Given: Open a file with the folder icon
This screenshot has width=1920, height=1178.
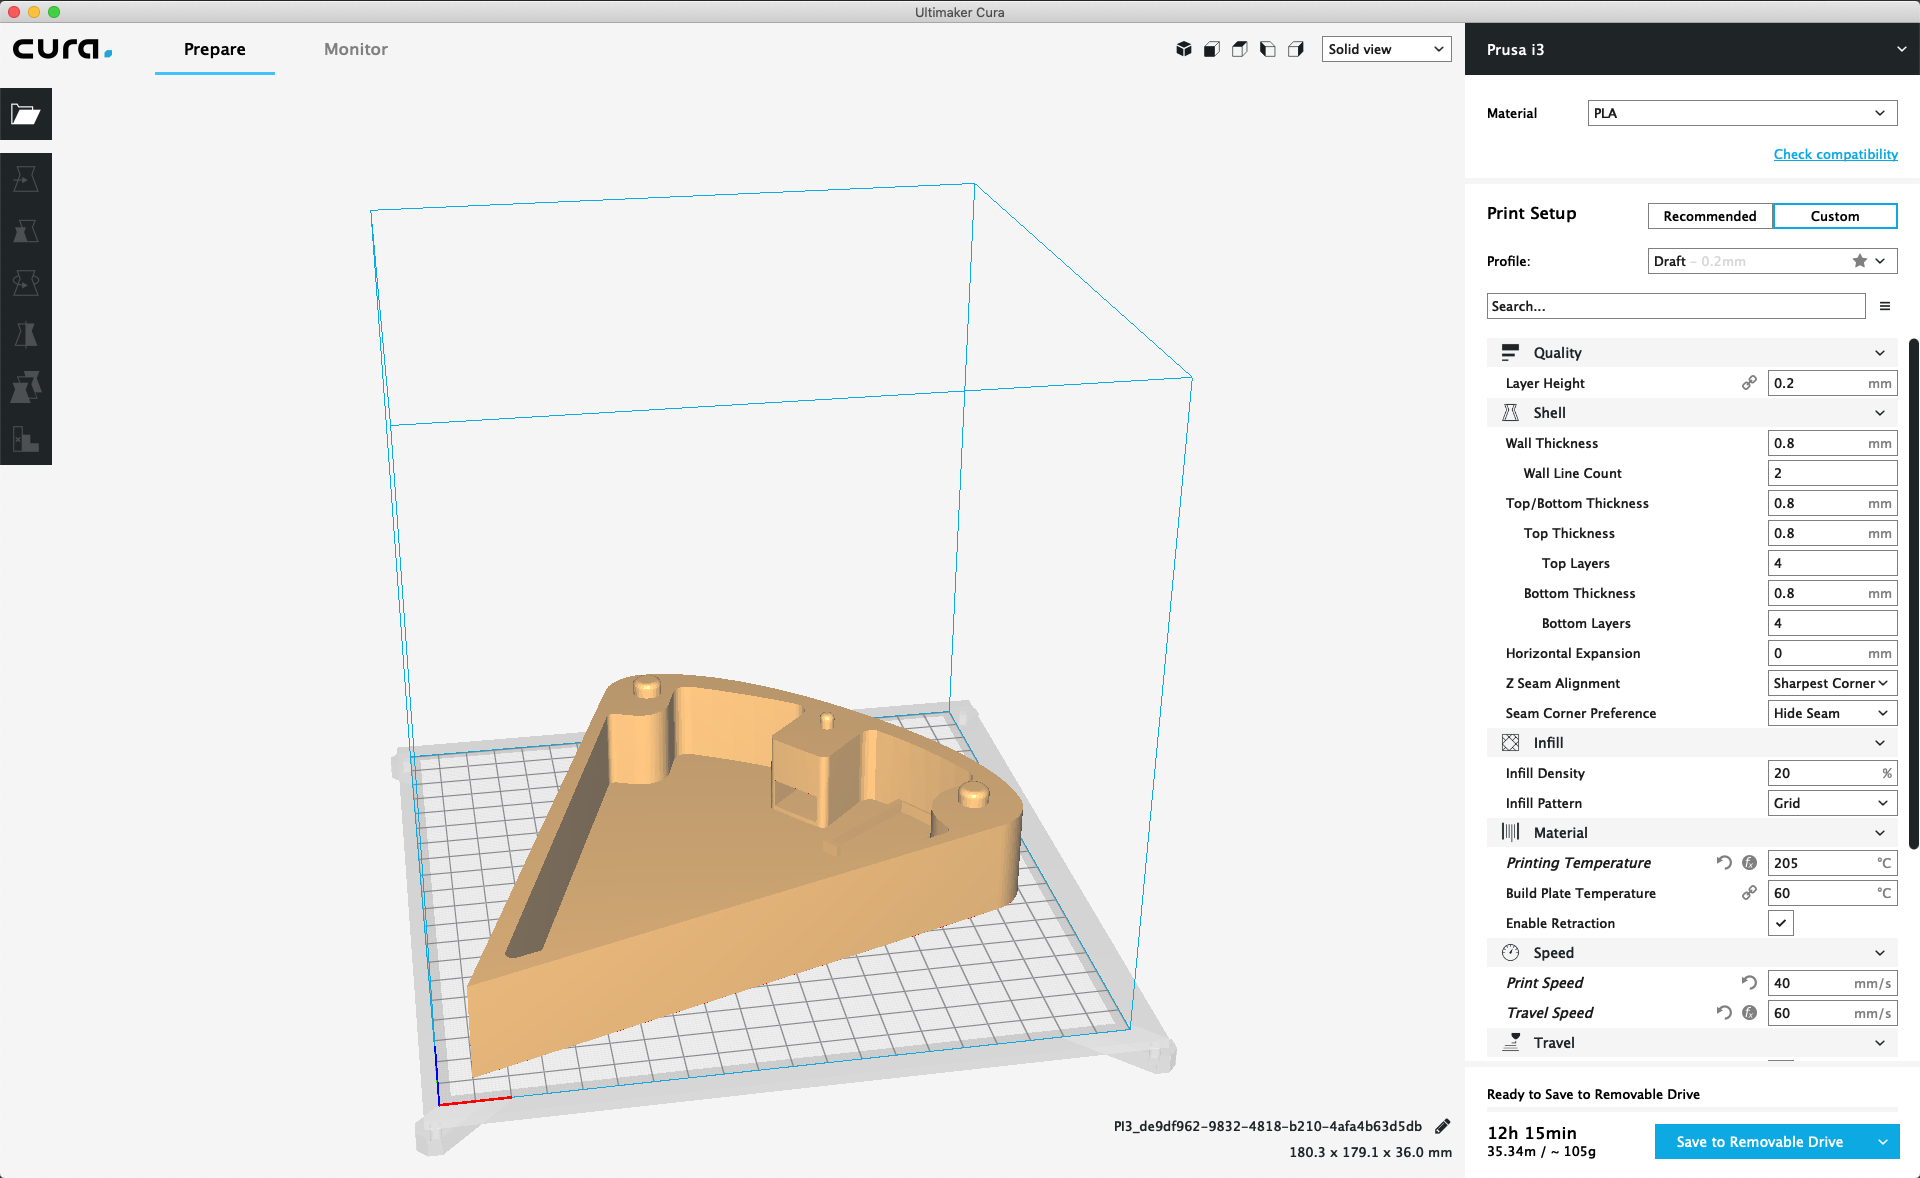Looking at the screenshot, I should (x=26, y=114).
